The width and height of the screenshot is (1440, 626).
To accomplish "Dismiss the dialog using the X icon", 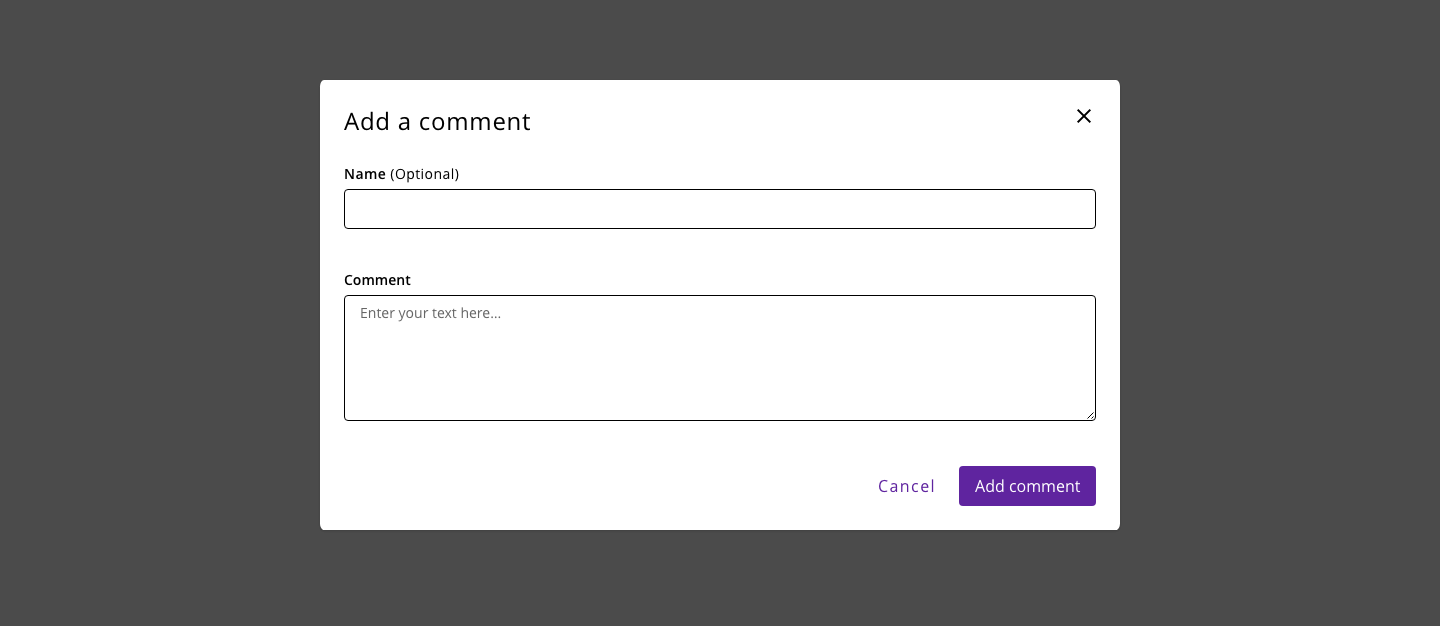I will point(1084,116).
